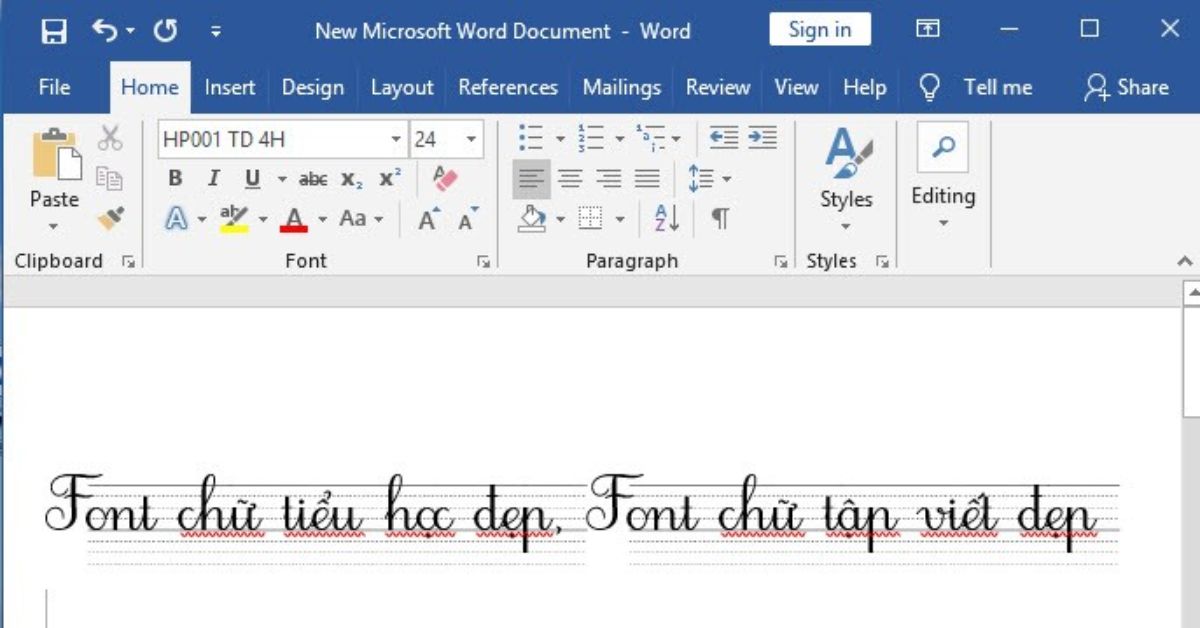Copy the selection

tap(110, 178)
